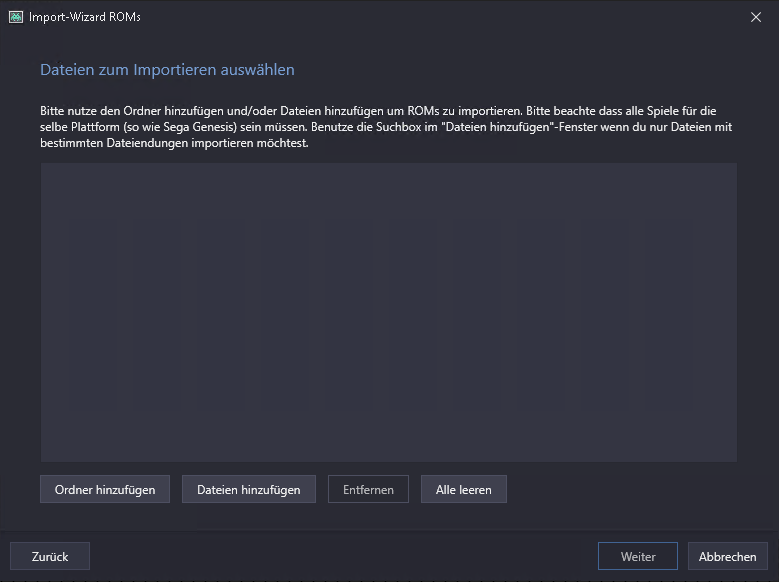Proceed by clicking "Weiter"
The height and width of the screenshot is (582, 779).
[x=637, y=556]
